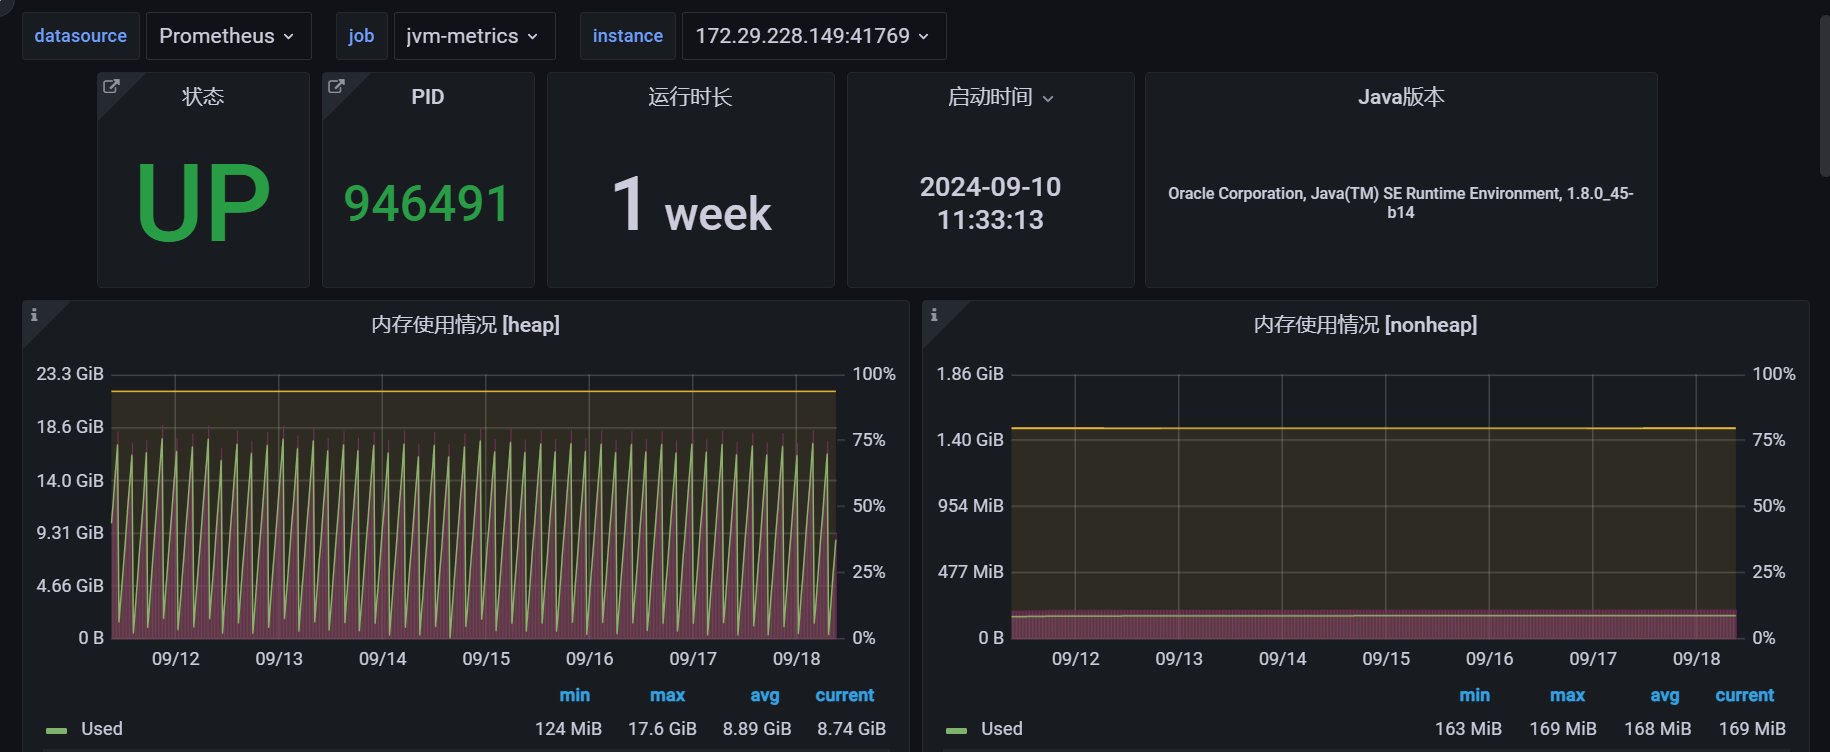Click the 09/17 tick on nonheap chart axis
This screenshot has width=1830, height=752.
pos(1593,659)
